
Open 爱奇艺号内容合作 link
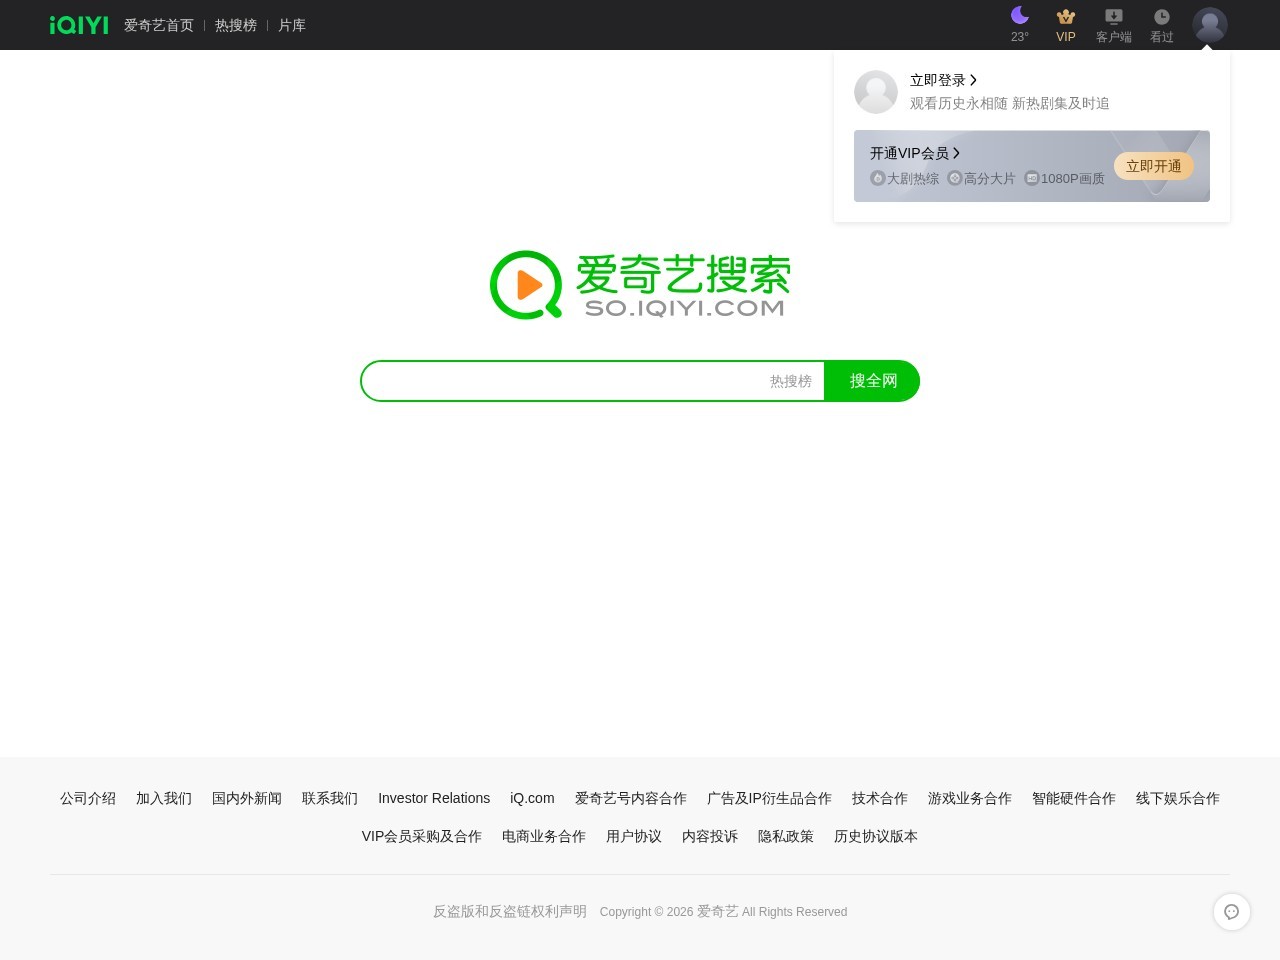coord(631,798)
